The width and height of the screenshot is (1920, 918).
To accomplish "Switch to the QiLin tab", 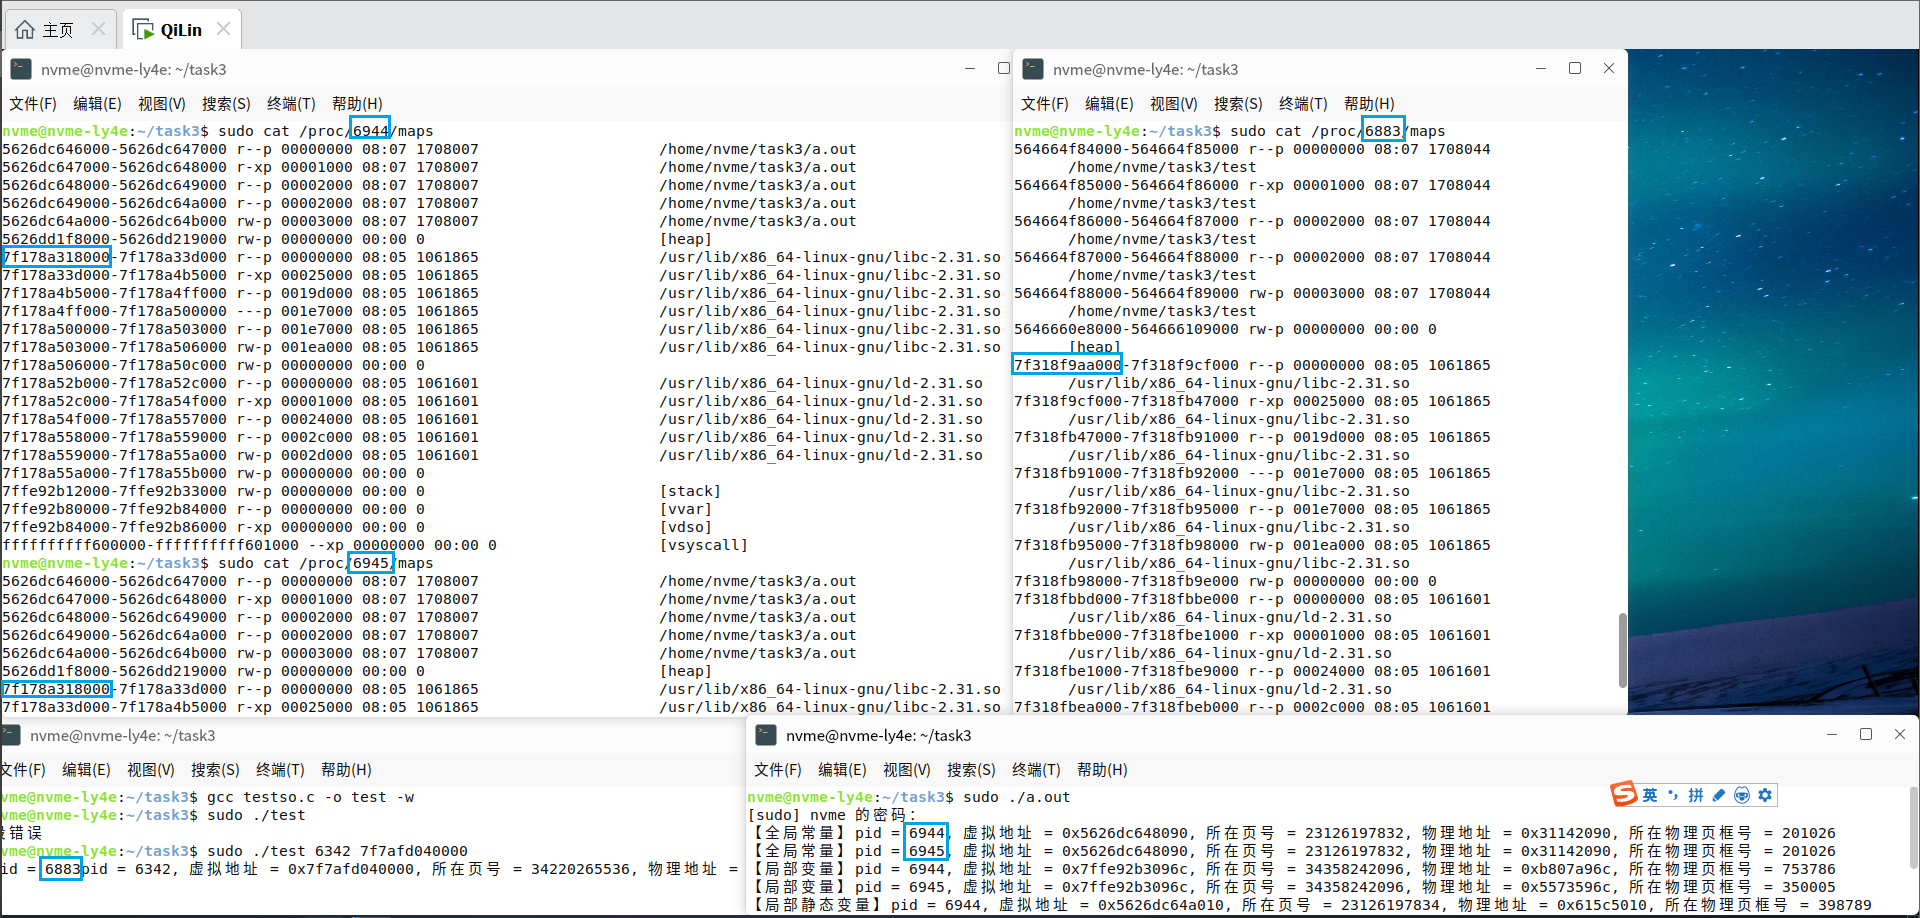I will (x=182, y=29).
